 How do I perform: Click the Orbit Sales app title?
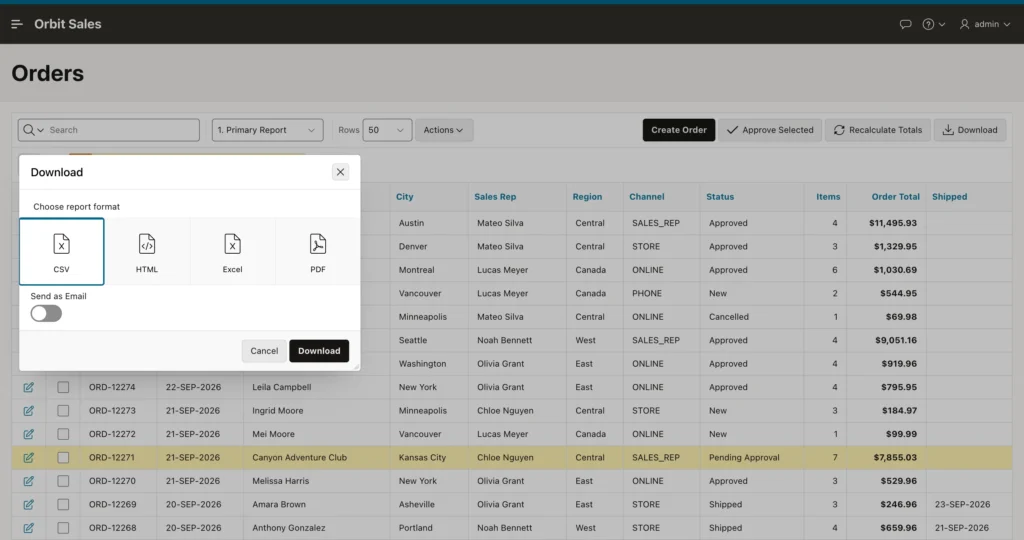pos(68,24)
